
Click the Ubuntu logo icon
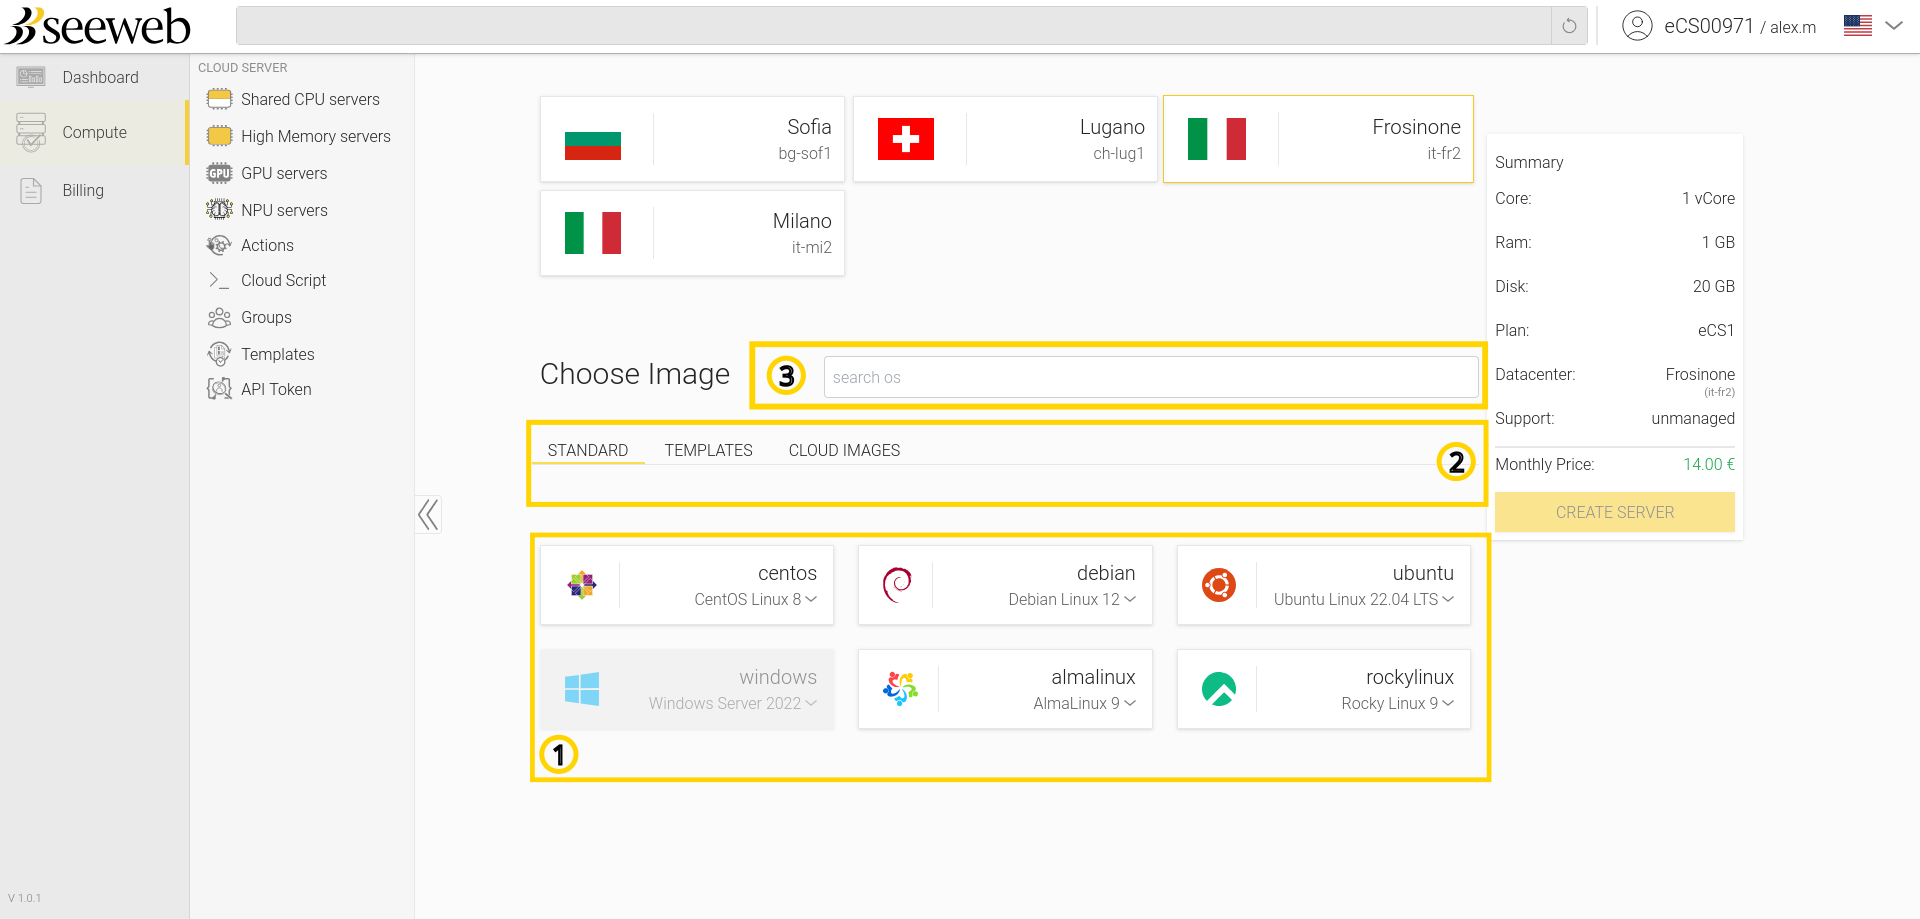(1219, 585)
